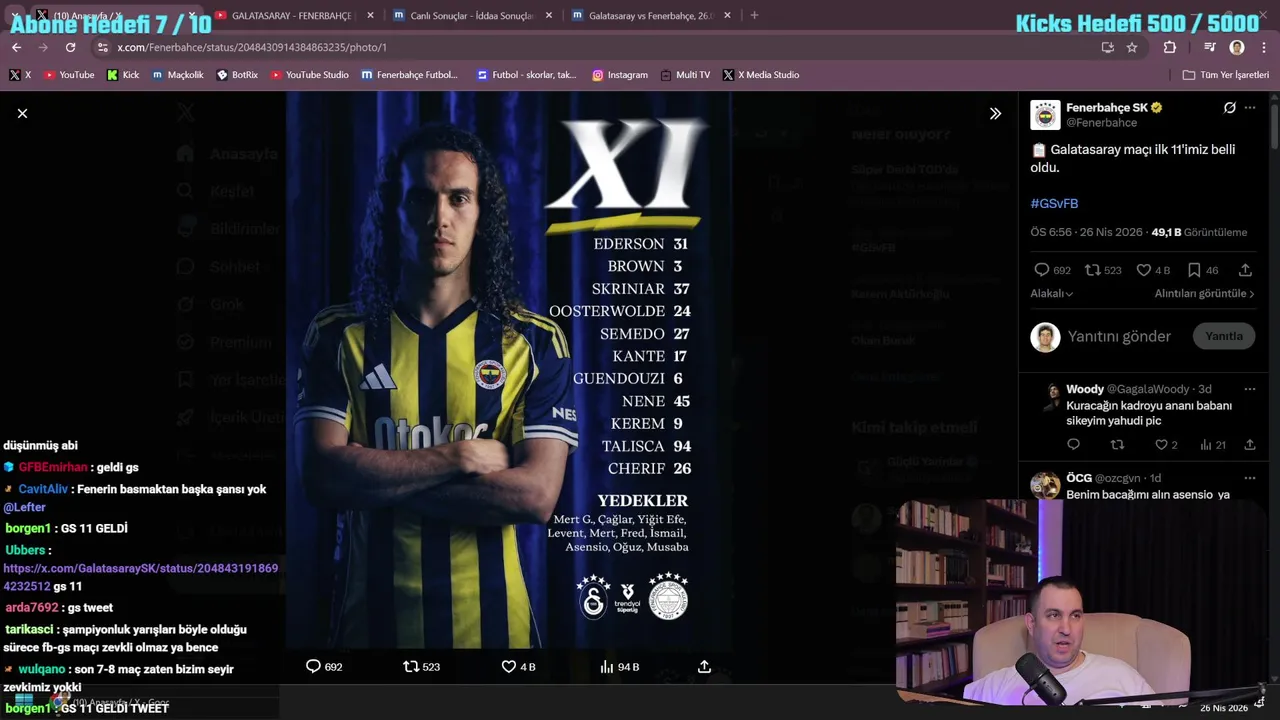Open the Futbol - skorlar bookmark
Screen dimensions: 1280x720
tap(526, 75)
